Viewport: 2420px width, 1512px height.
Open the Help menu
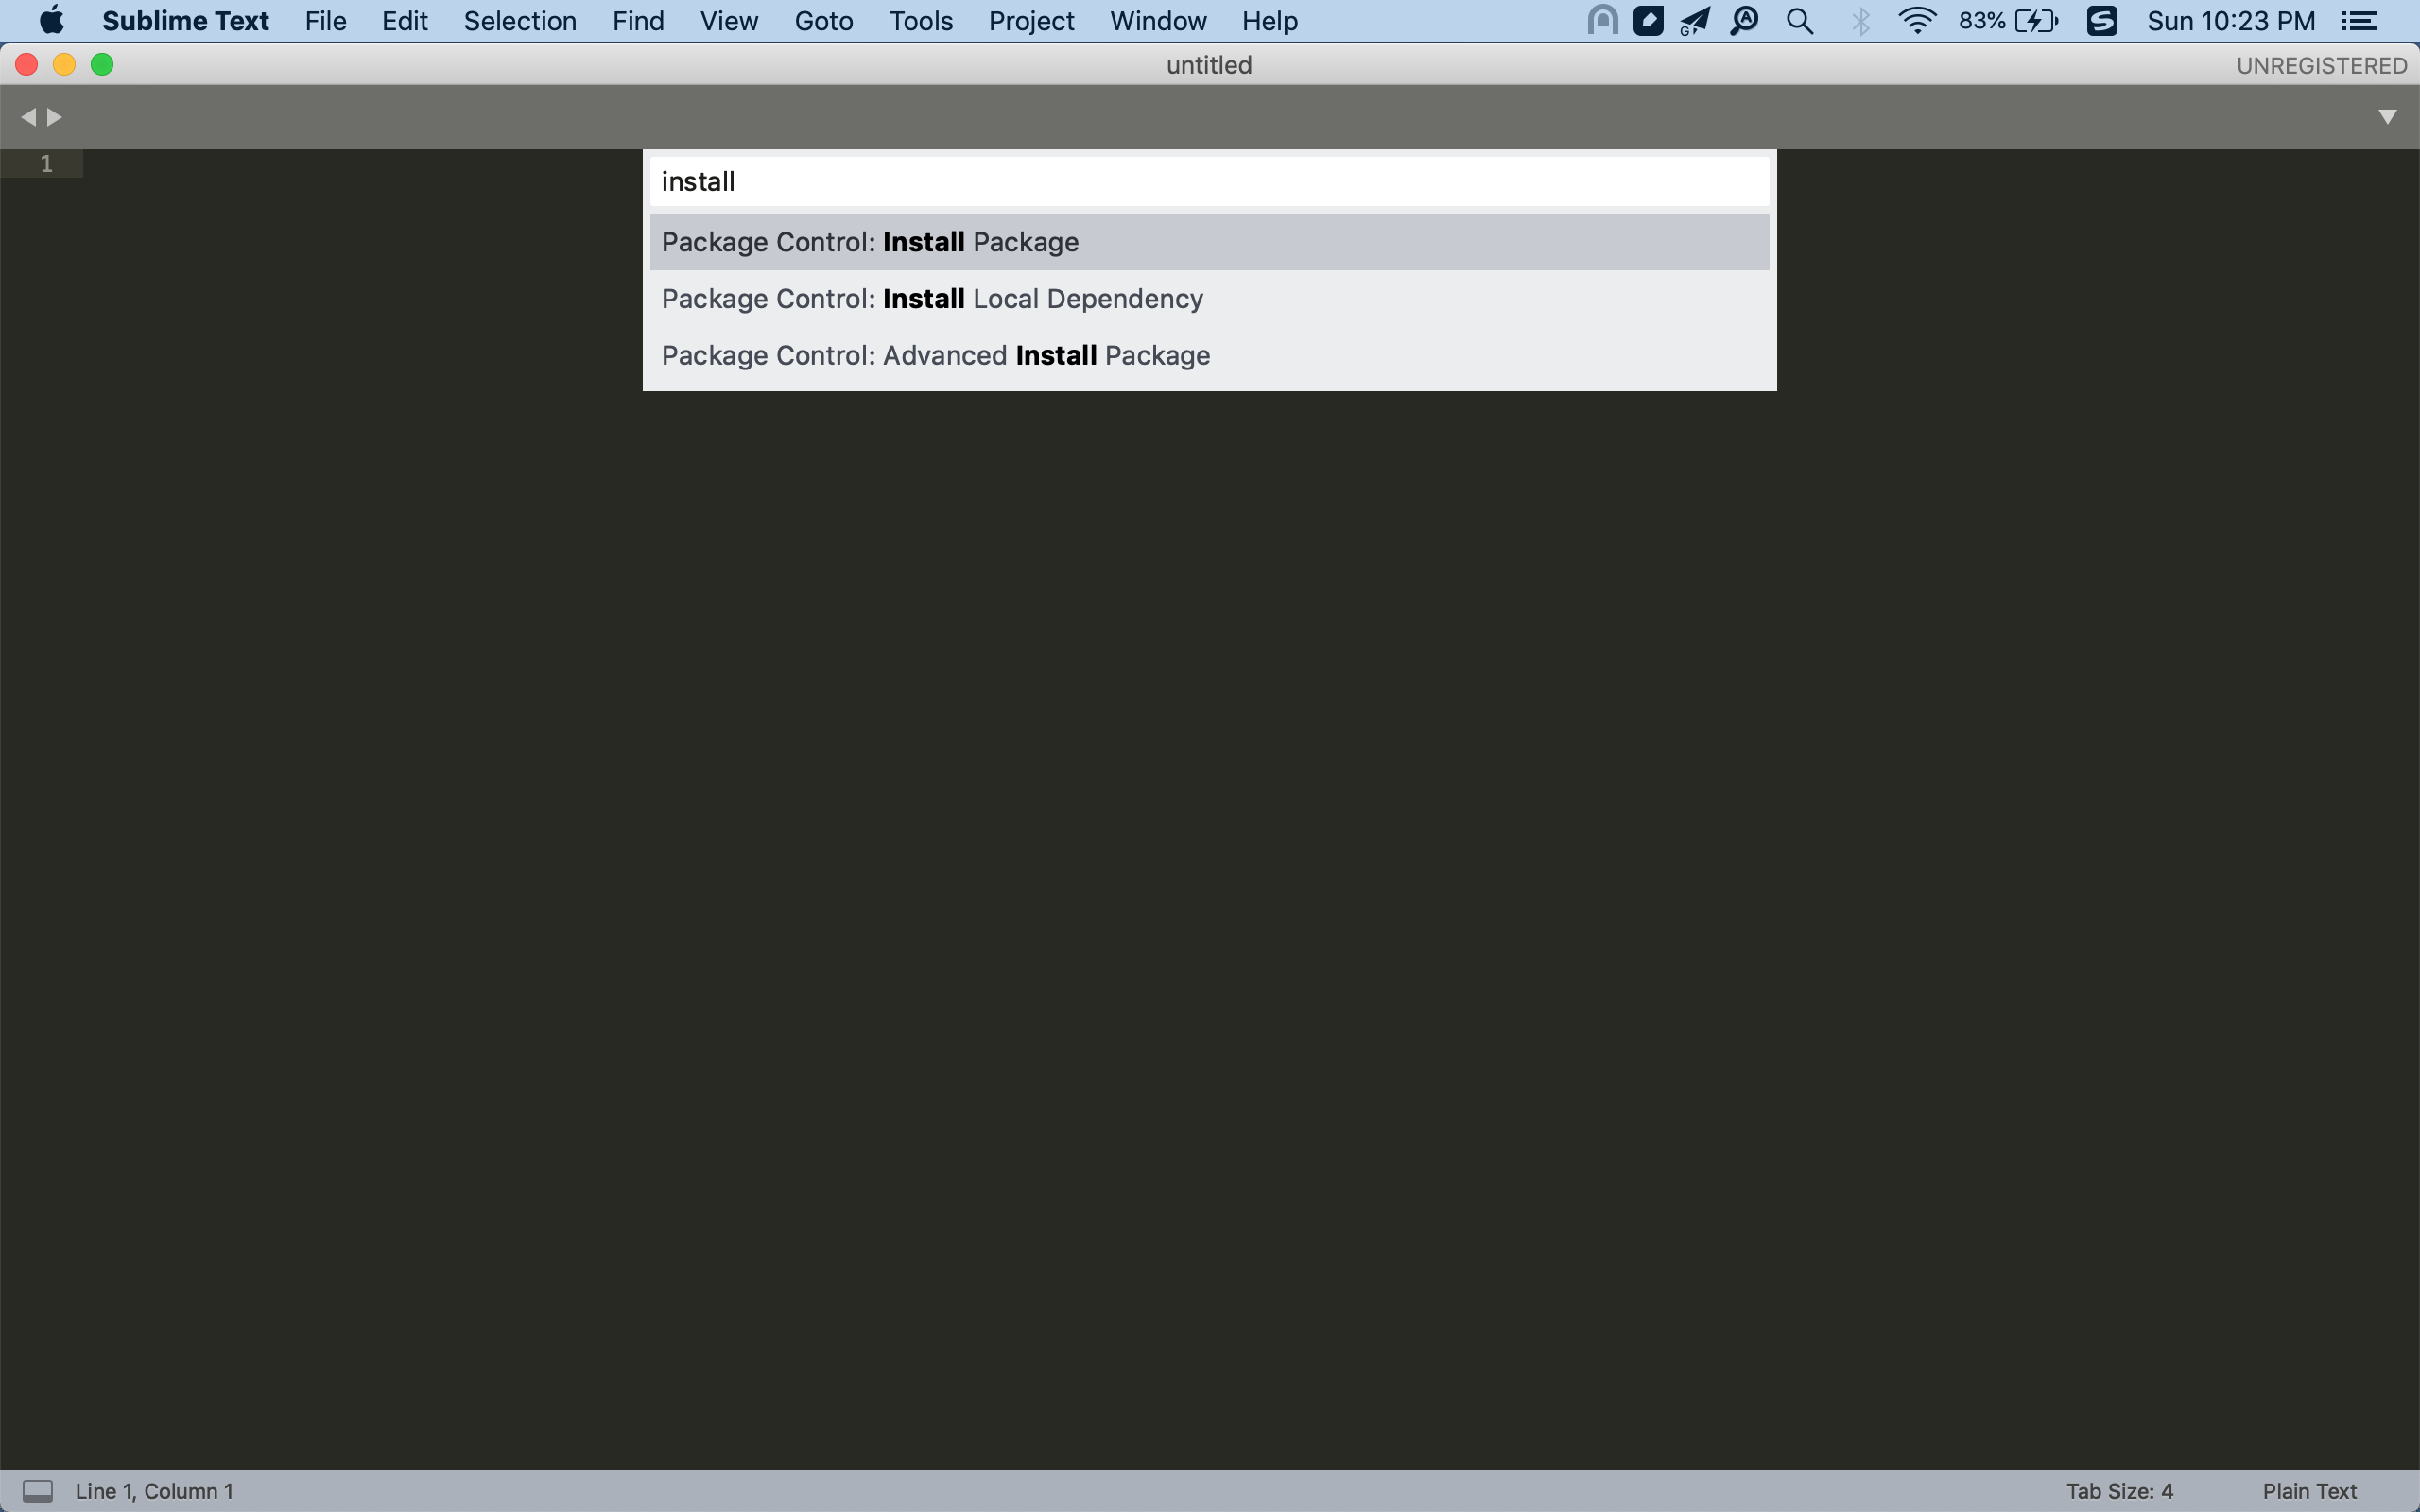pyautogui.click(x=1270, y=21)
